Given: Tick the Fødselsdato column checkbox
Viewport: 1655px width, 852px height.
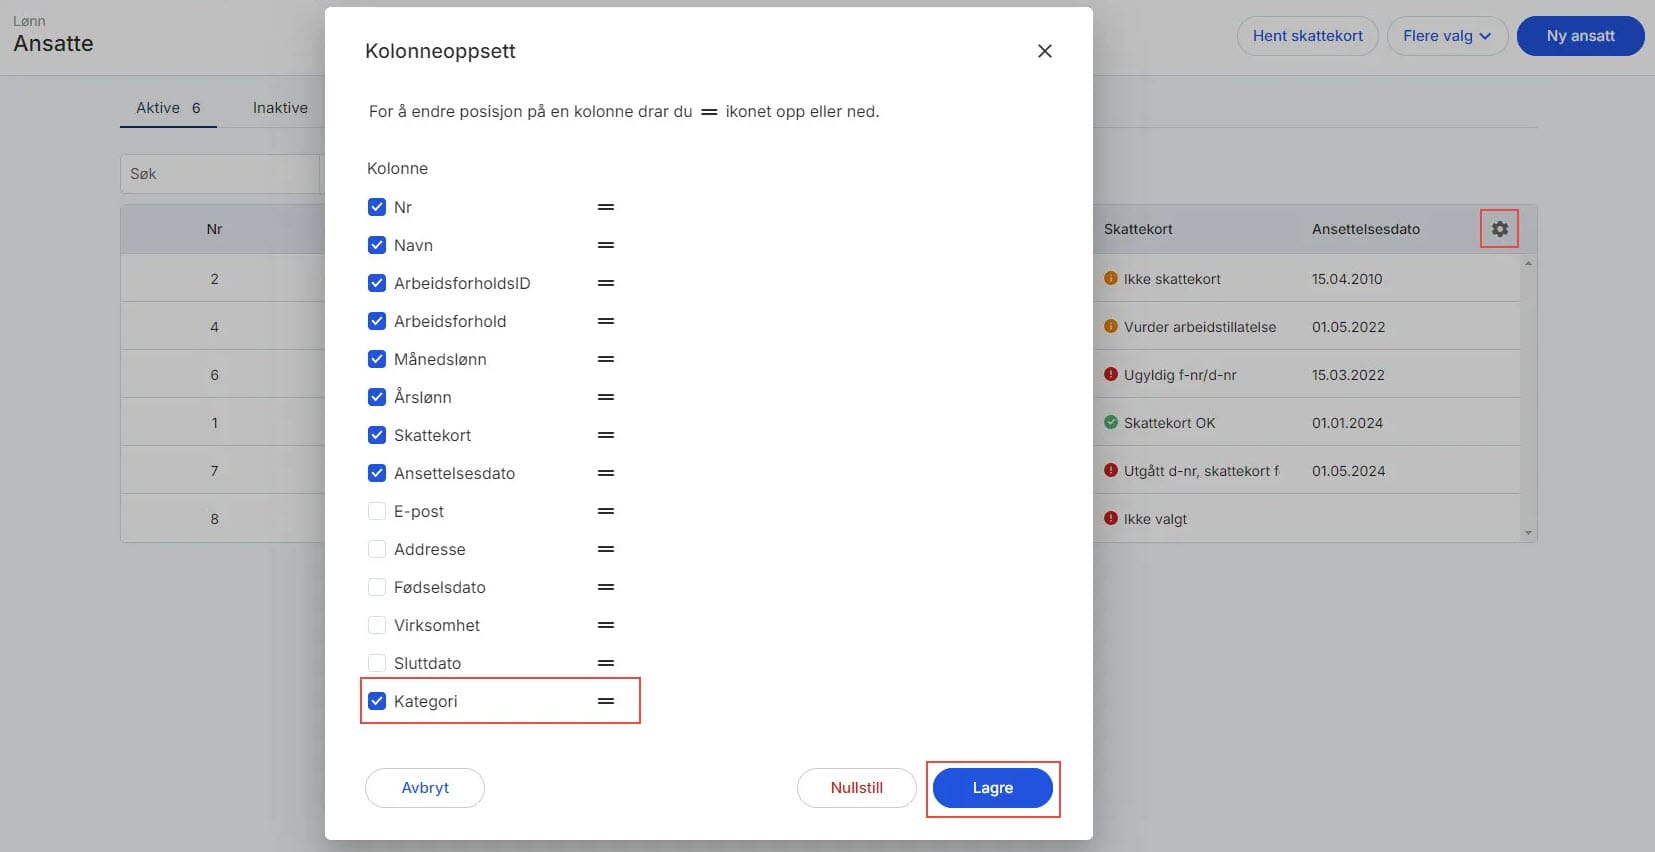Looking at the screenshot, I should 377,587.
